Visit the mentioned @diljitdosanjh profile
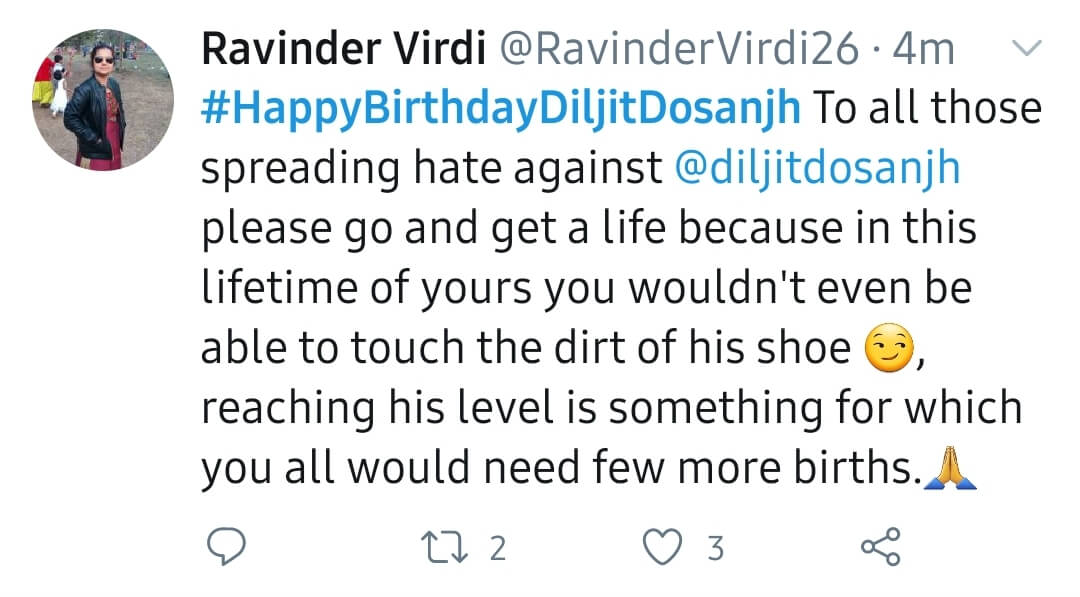This screenshot has width=1080, height=597. coord(818,169)
